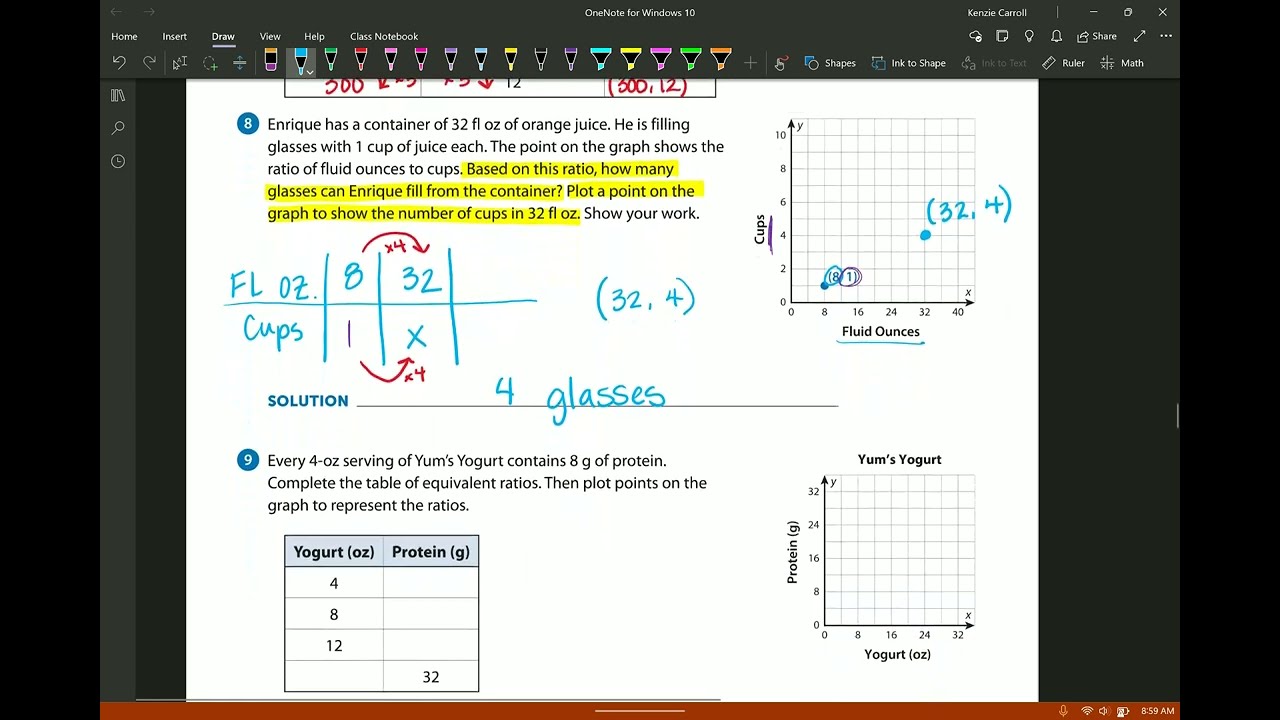Pick the yellow pen
The image size is (1280, 720).
[511, 61]
